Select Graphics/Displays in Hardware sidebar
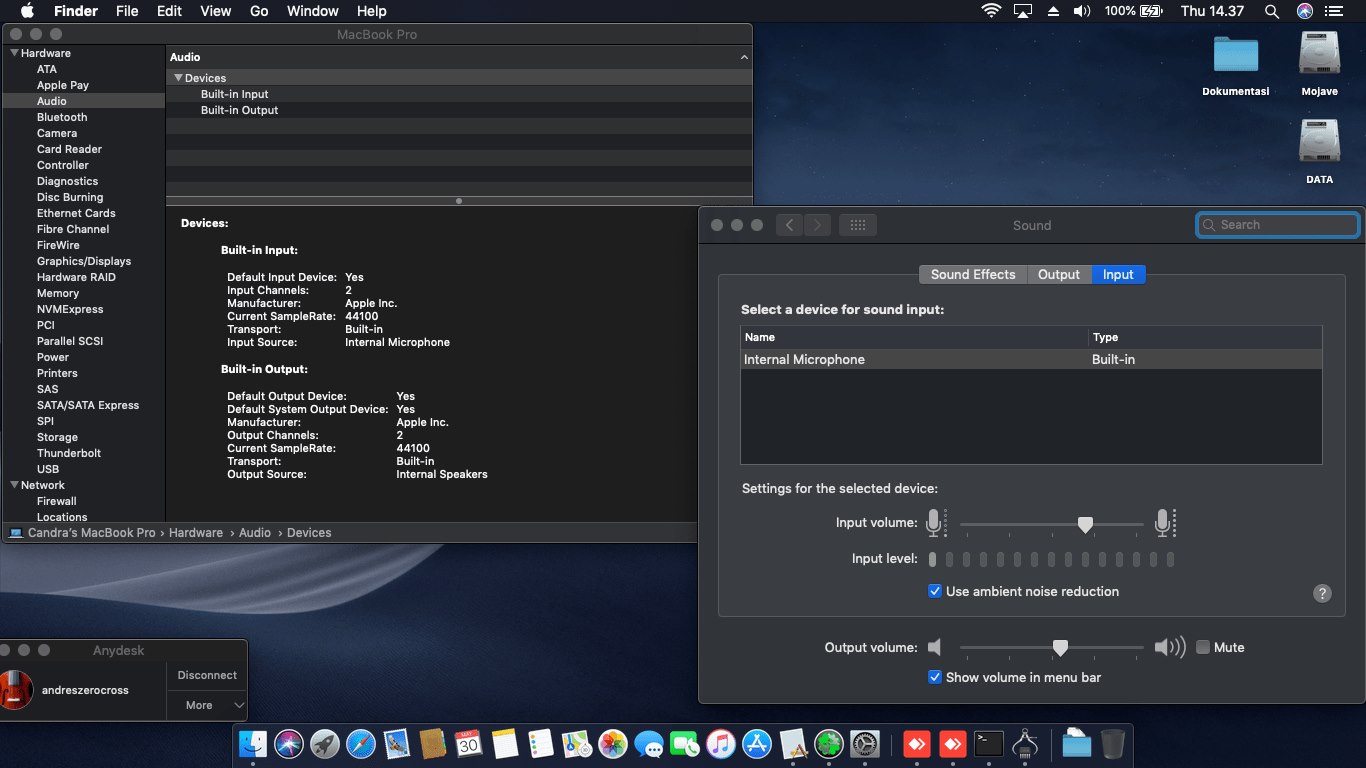 coord(84,261)
